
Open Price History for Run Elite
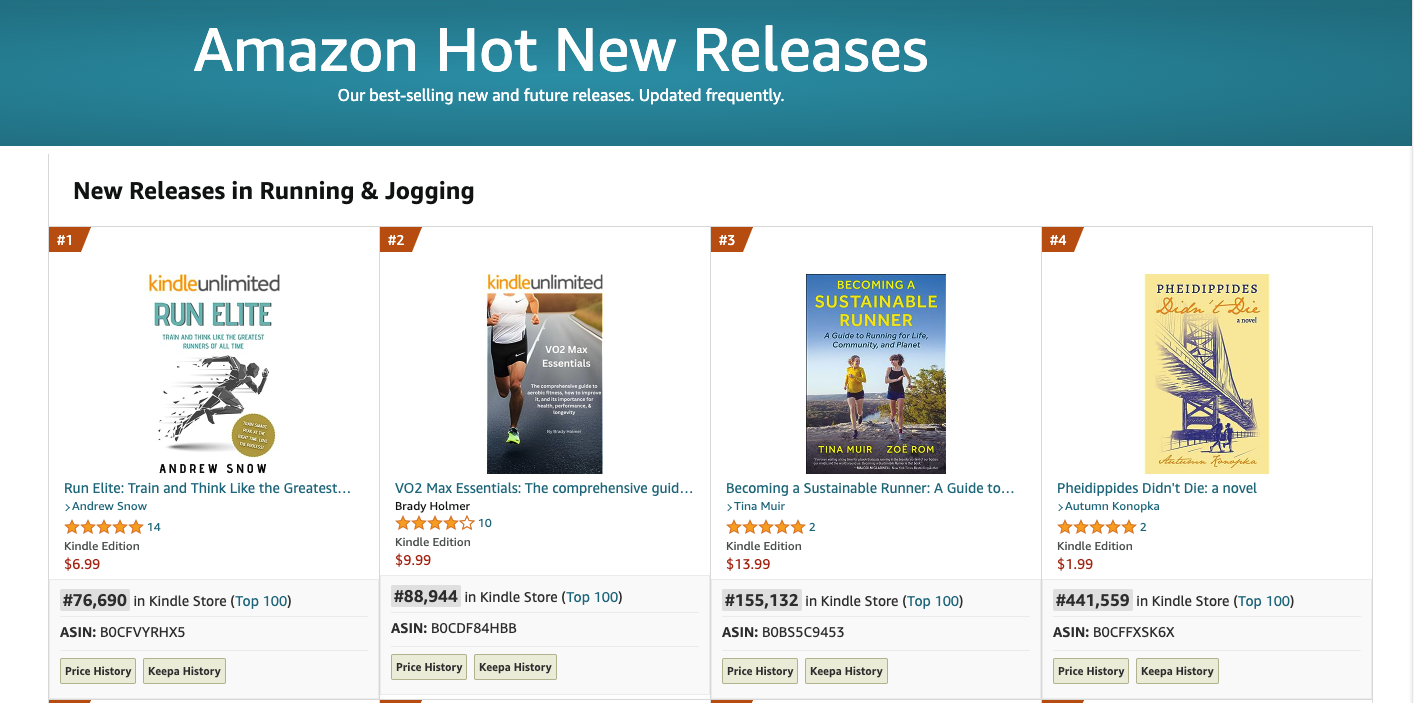tap(97, 671)
